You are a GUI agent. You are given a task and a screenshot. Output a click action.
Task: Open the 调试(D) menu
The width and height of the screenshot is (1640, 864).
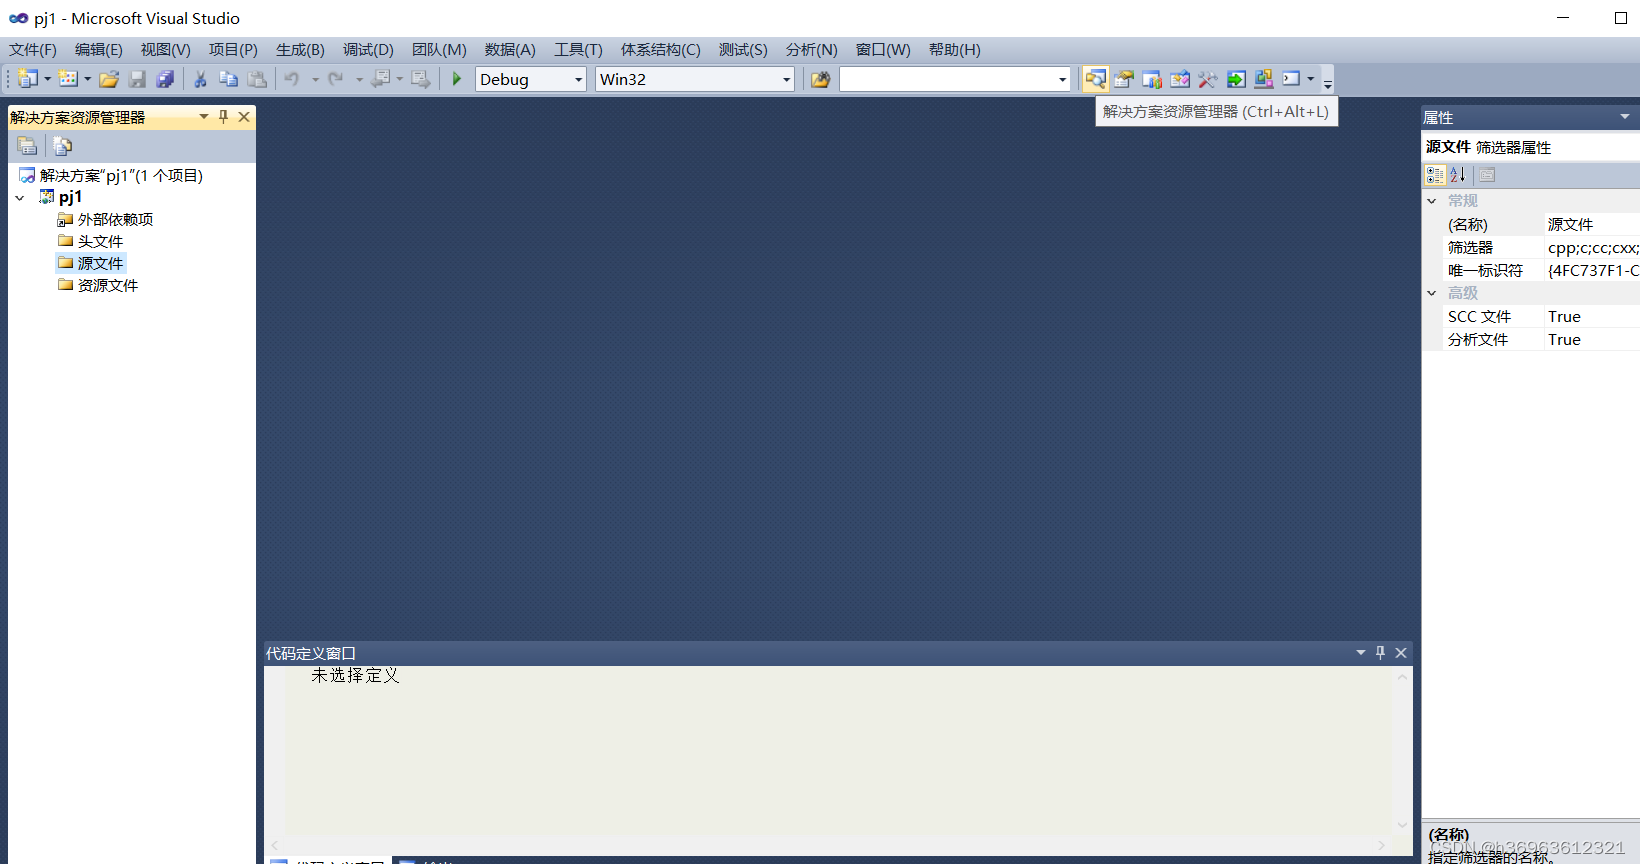pos(368,50)
